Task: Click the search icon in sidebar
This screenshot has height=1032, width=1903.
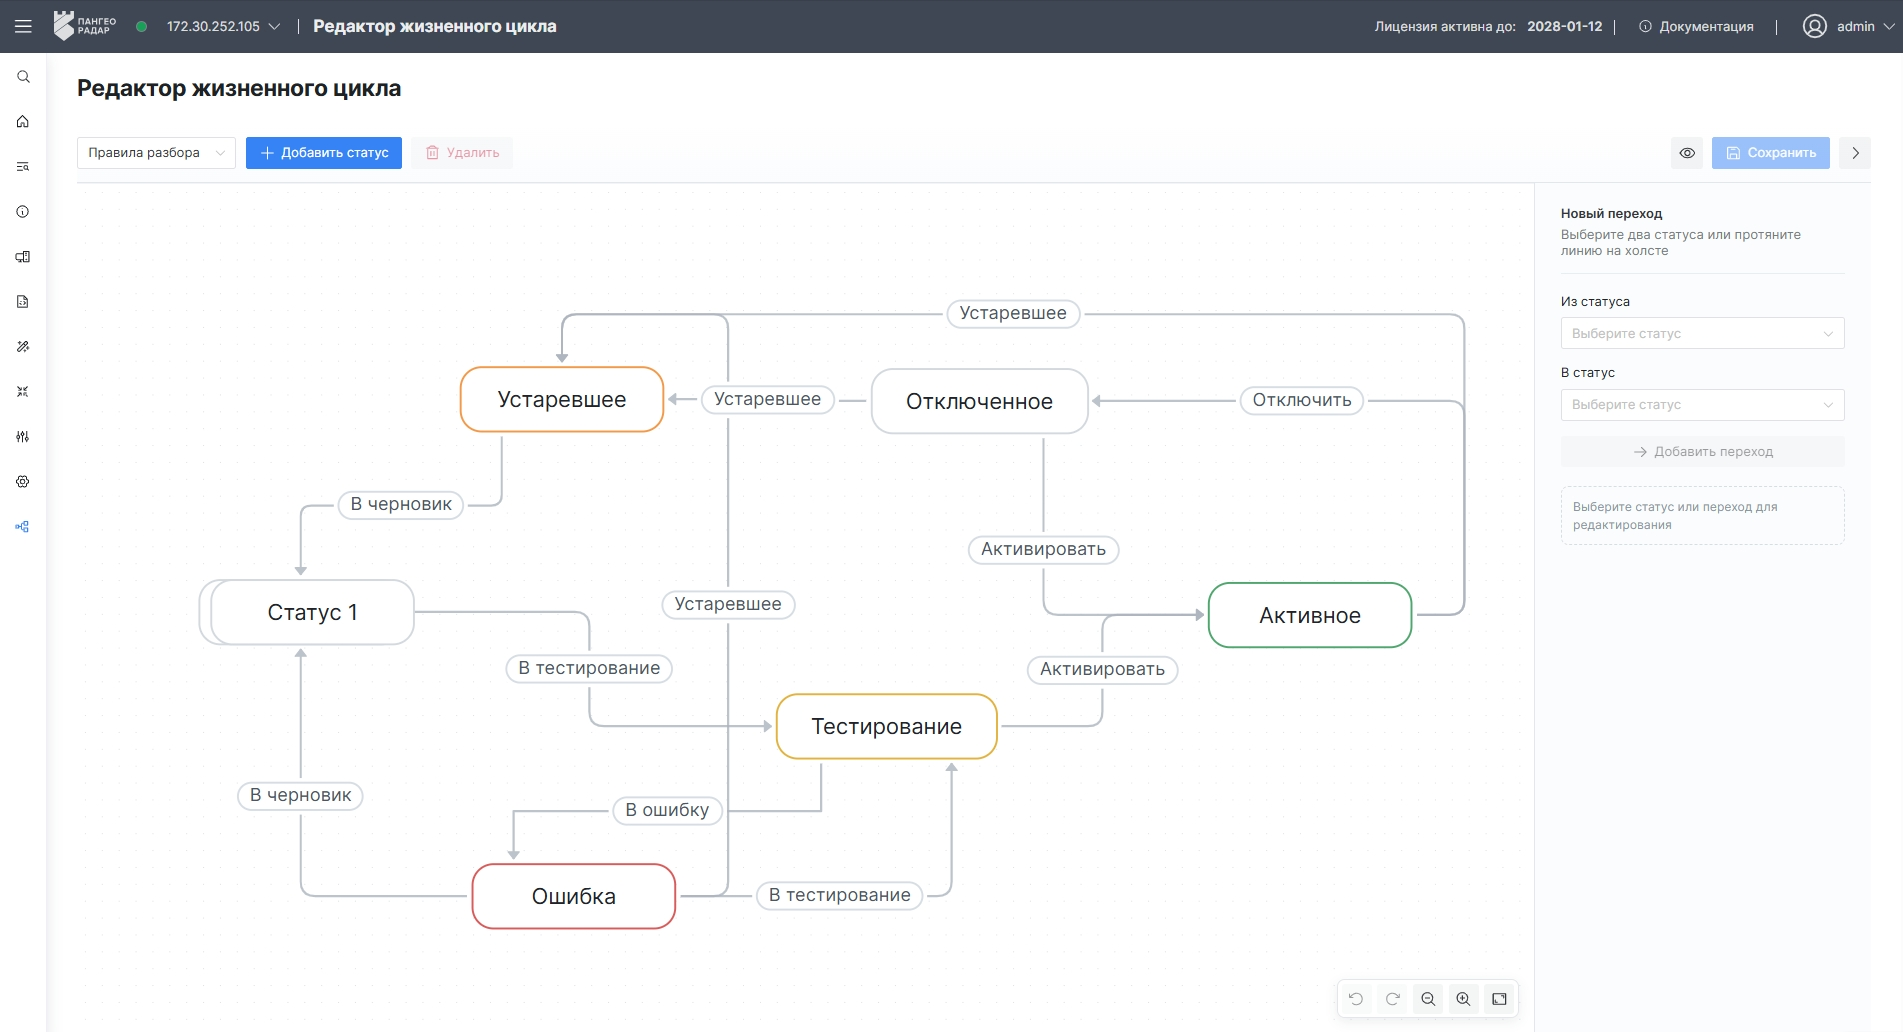Action: pos(23,77)
